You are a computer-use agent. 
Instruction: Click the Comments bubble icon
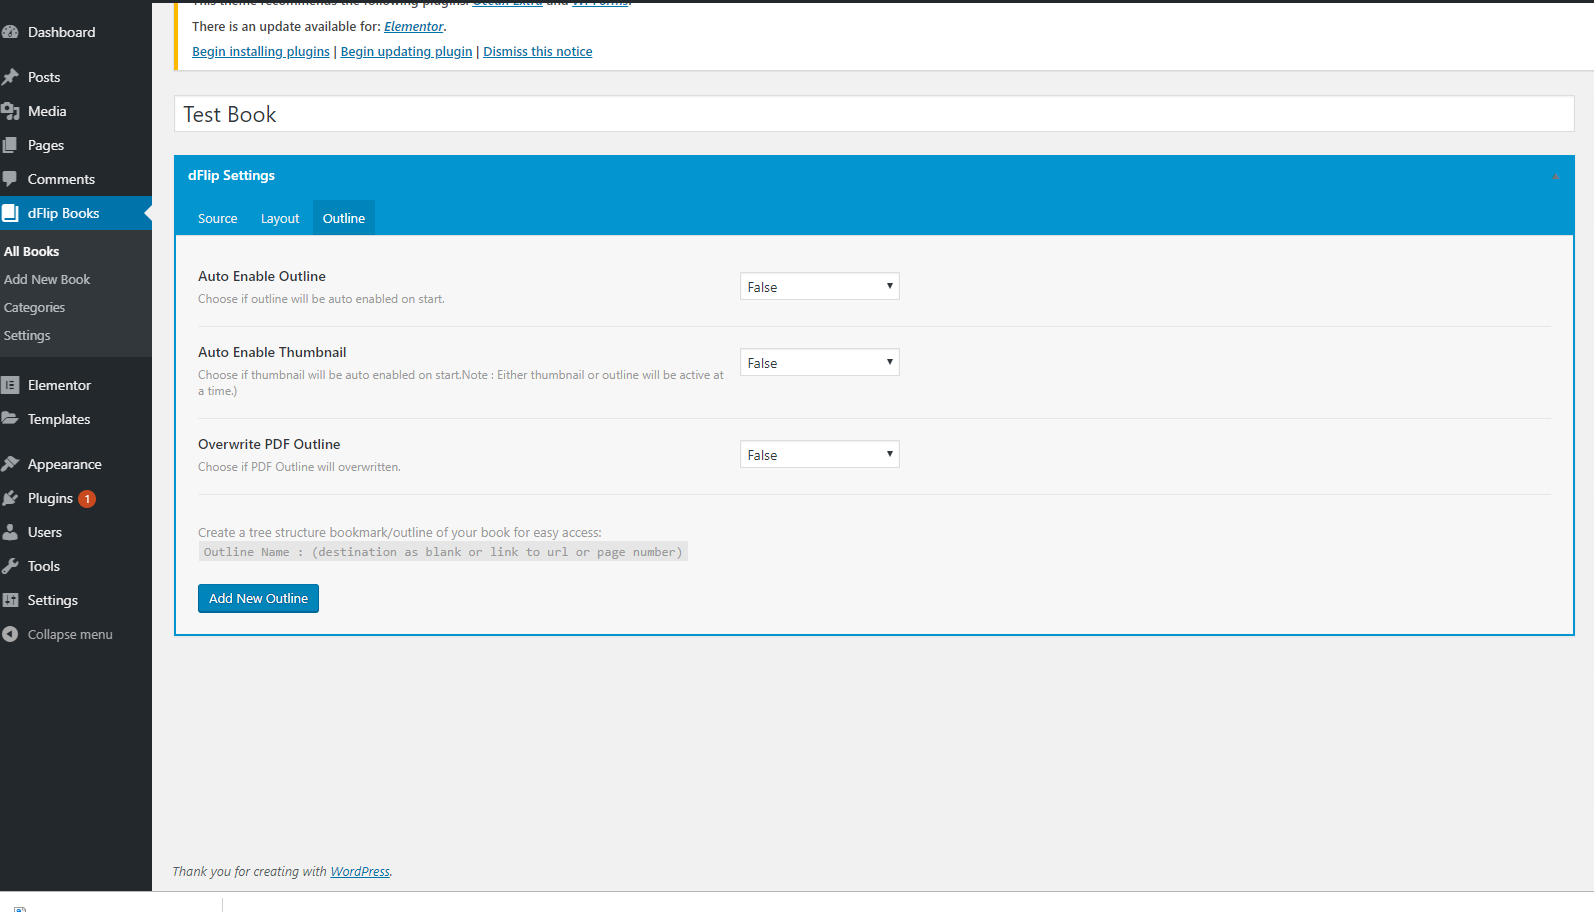[10, 179]
